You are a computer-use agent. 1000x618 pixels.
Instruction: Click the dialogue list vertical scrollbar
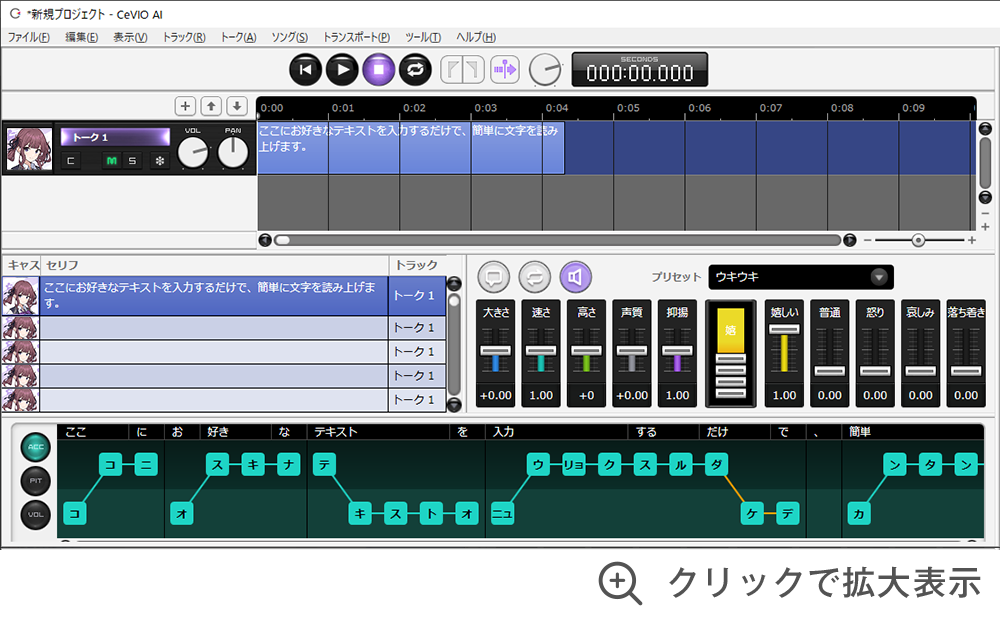point(454,344)
